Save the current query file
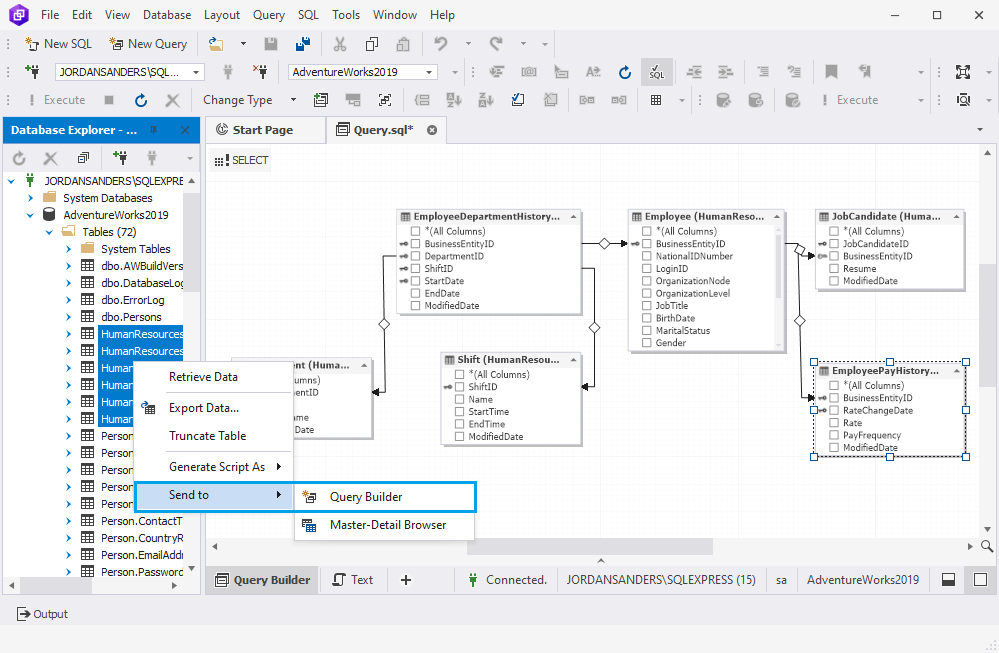 270,44
